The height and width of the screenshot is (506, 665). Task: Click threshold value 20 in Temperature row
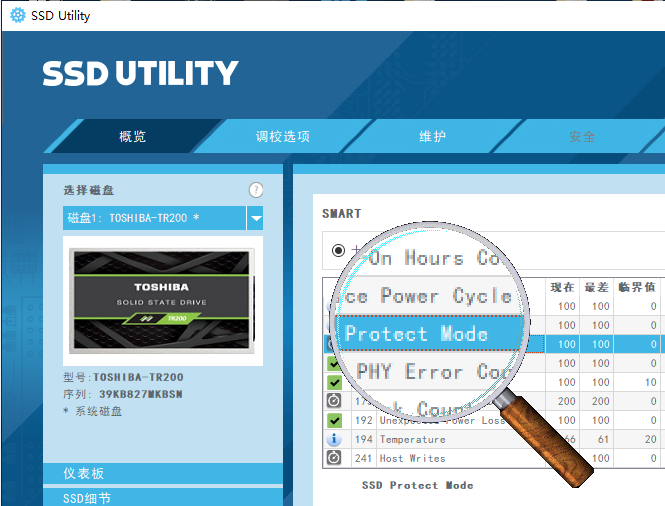(x=651, y=439)
